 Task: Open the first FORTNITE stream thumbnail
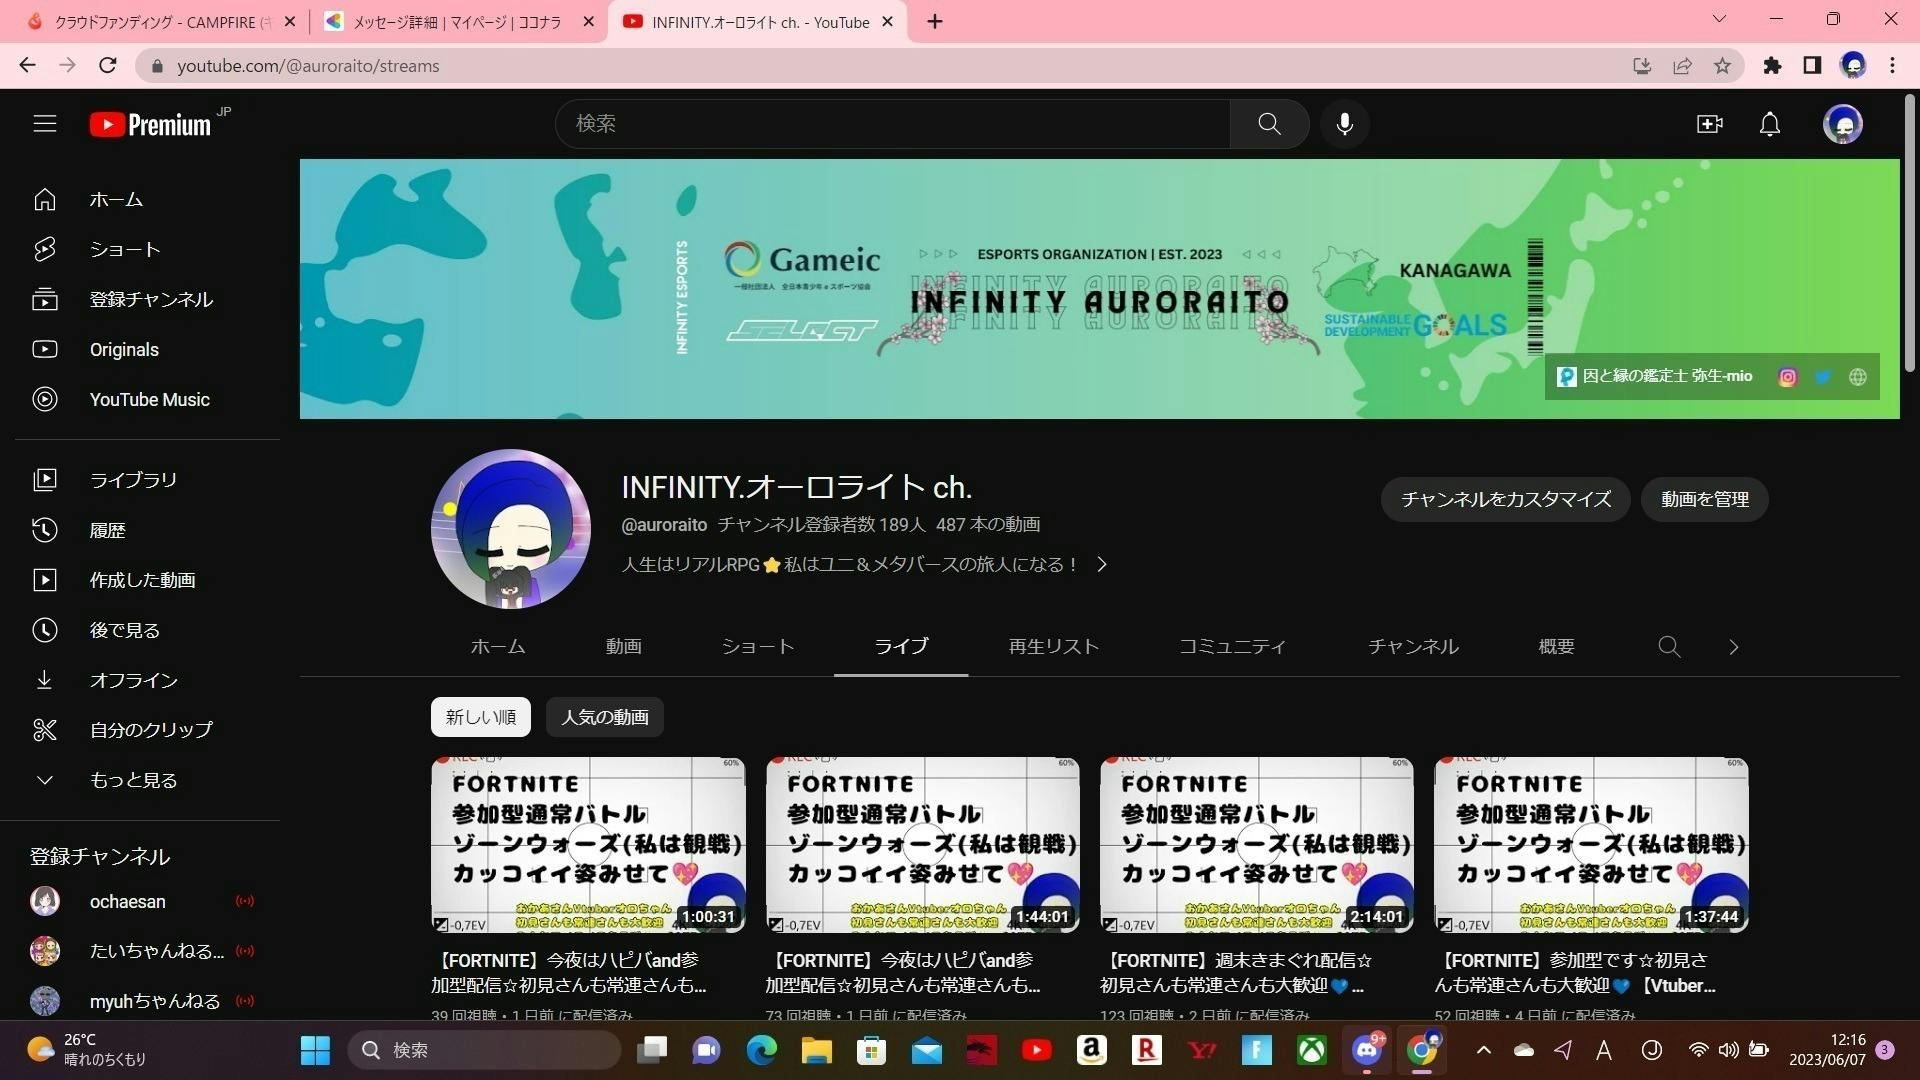[587, 844]
